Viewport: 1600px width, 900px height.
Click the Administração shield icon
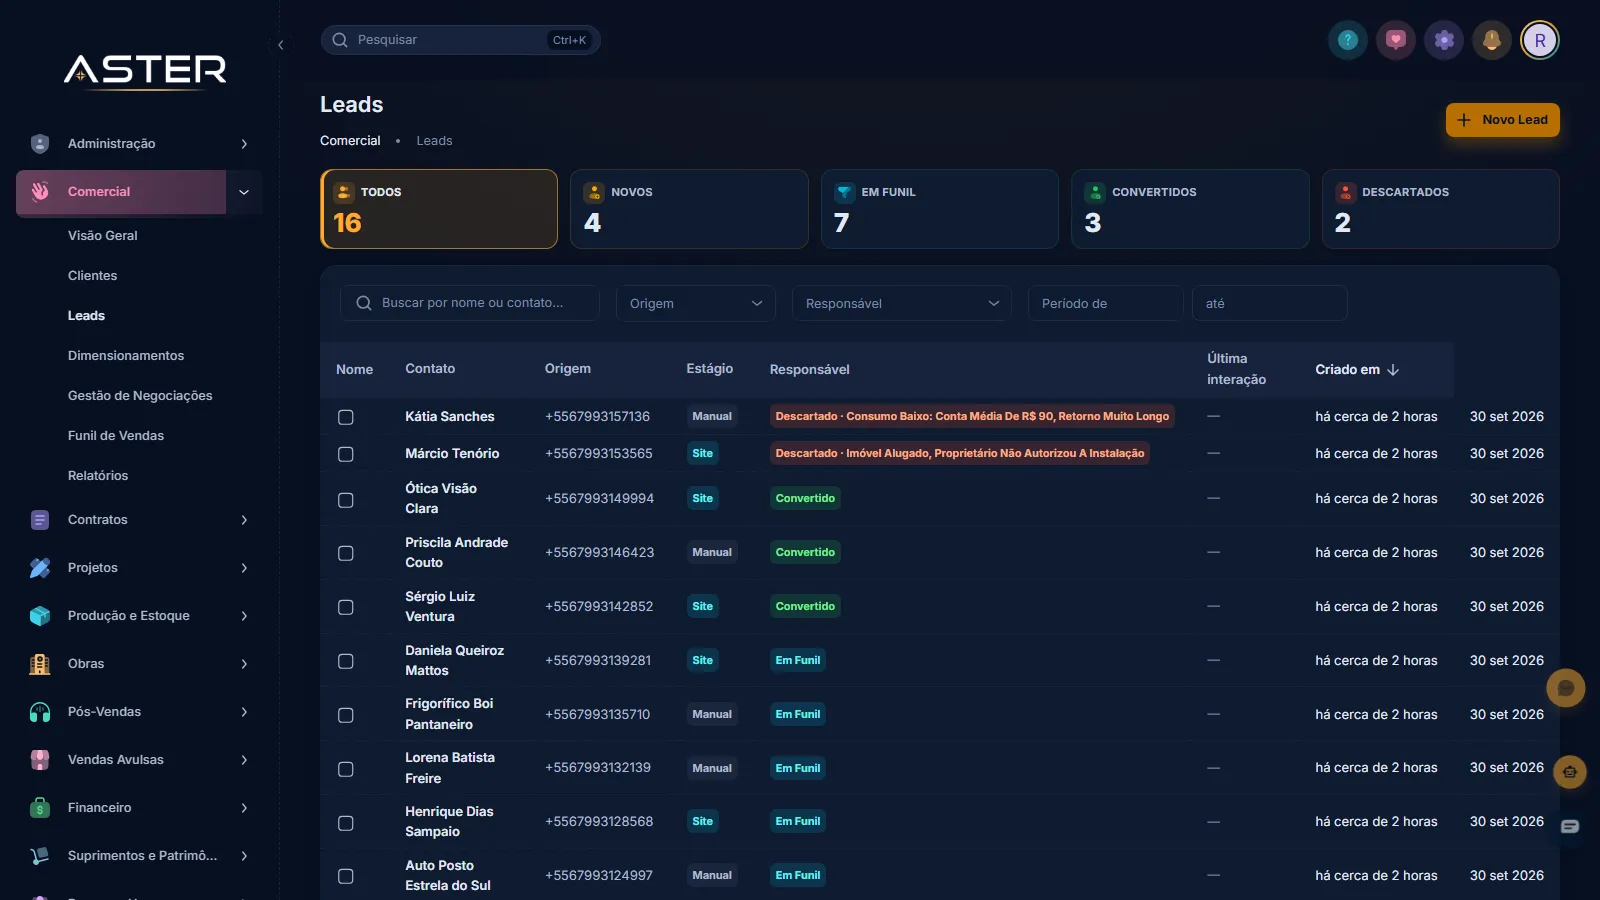pyautogui.click(x=40, y=144)
